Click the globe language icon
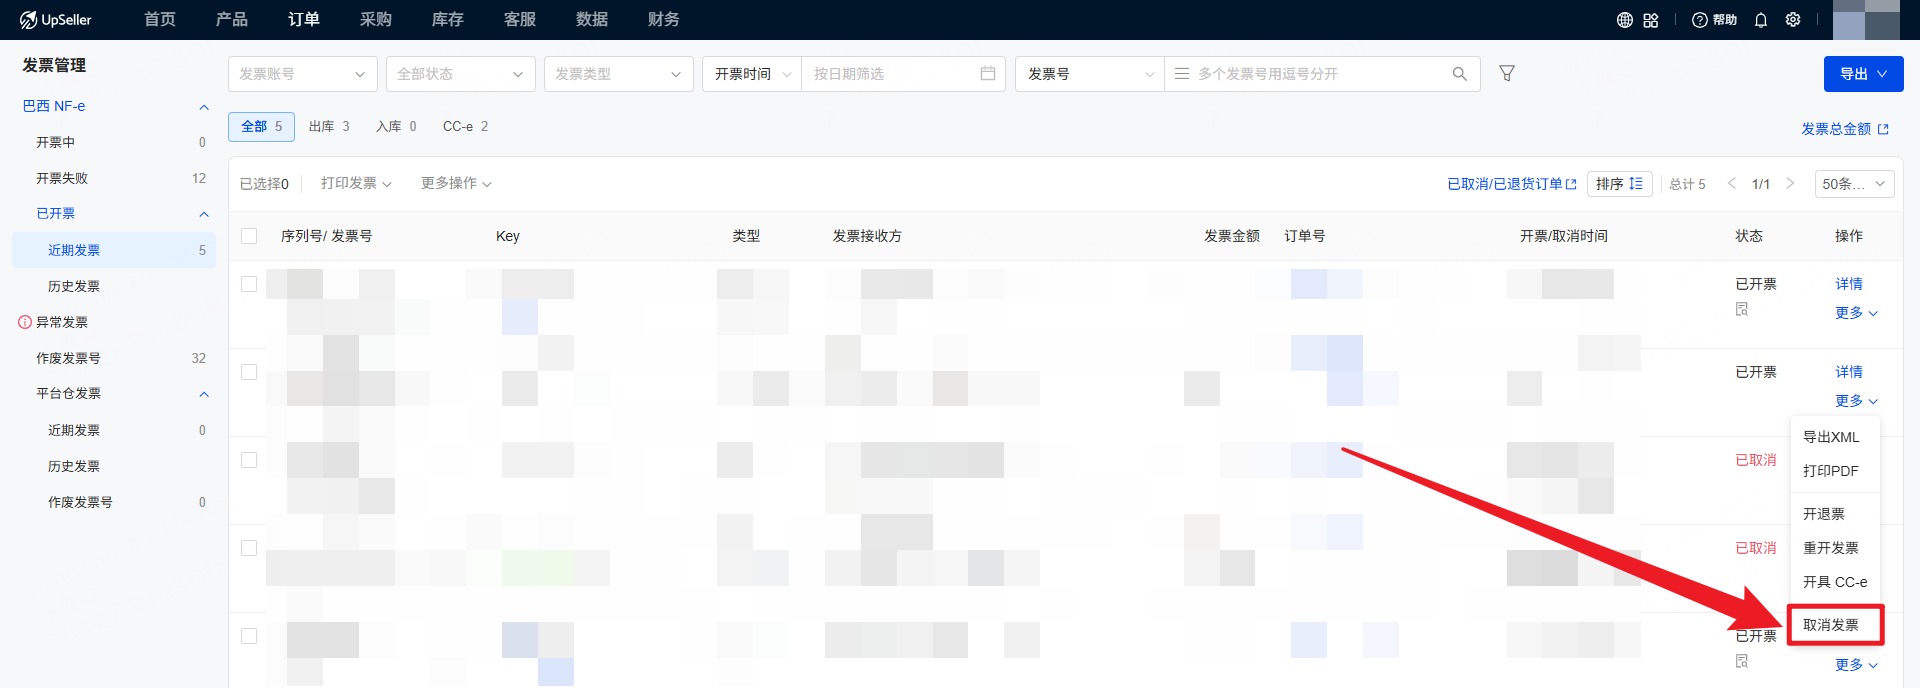1920x688 pixels. 1625,20
